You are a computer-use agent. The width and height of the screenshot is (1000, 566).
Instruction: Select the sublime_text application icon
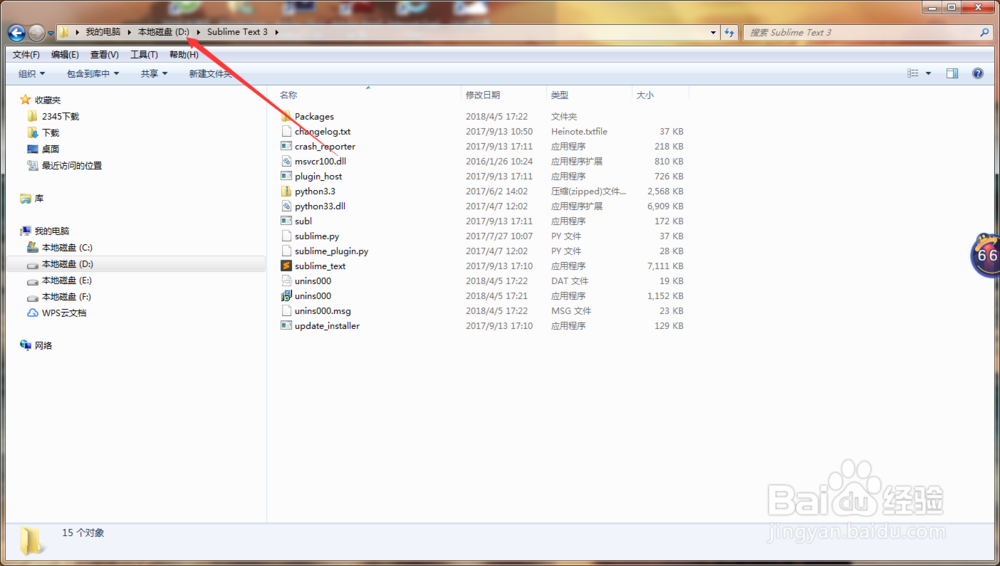pos(286,265)
